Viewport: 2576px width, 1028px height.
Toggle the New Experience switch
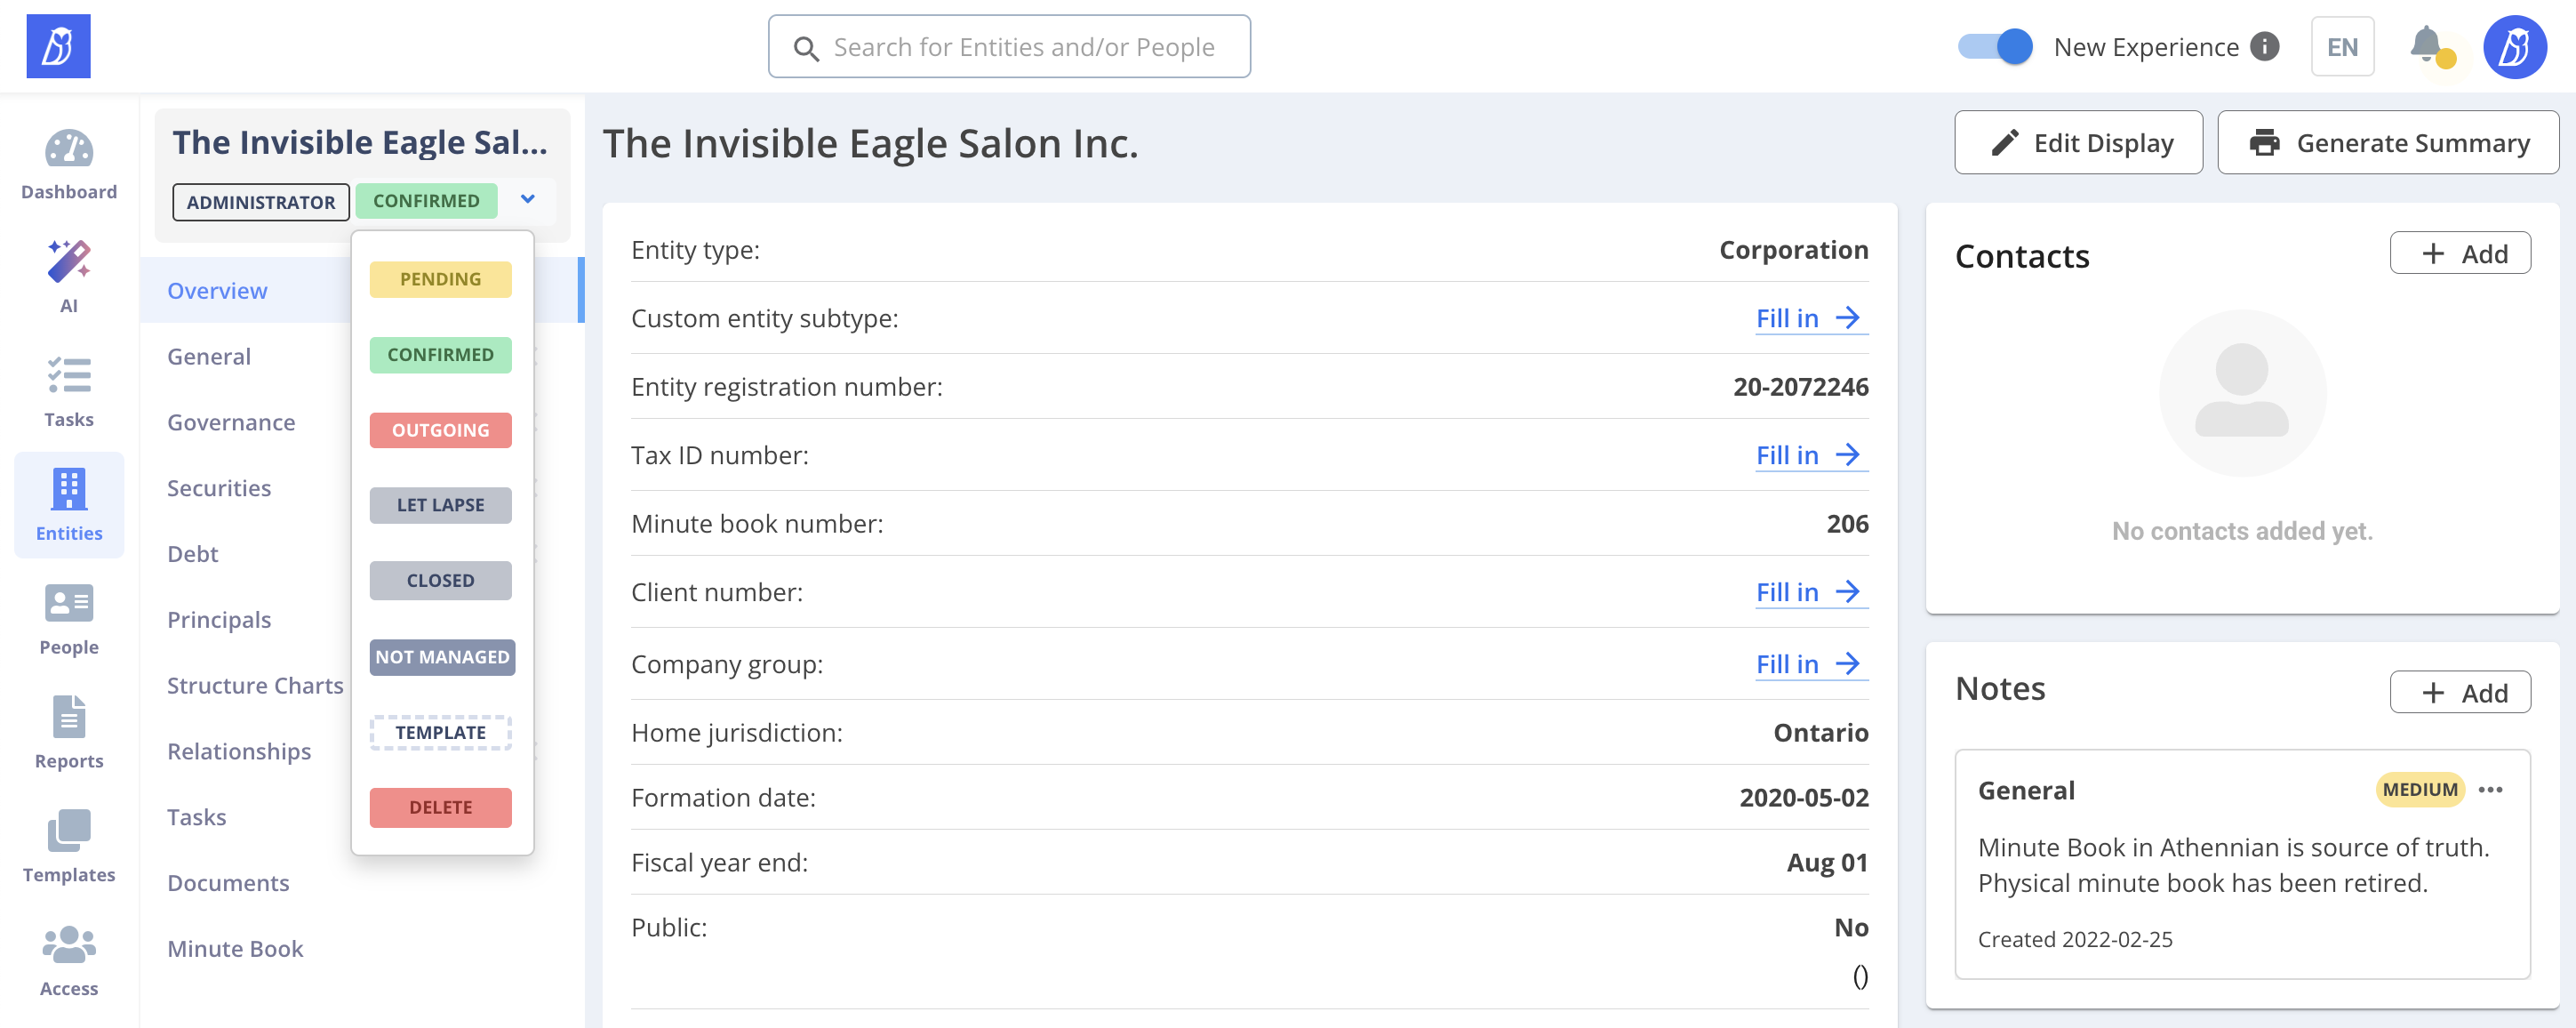point(1995,46)
